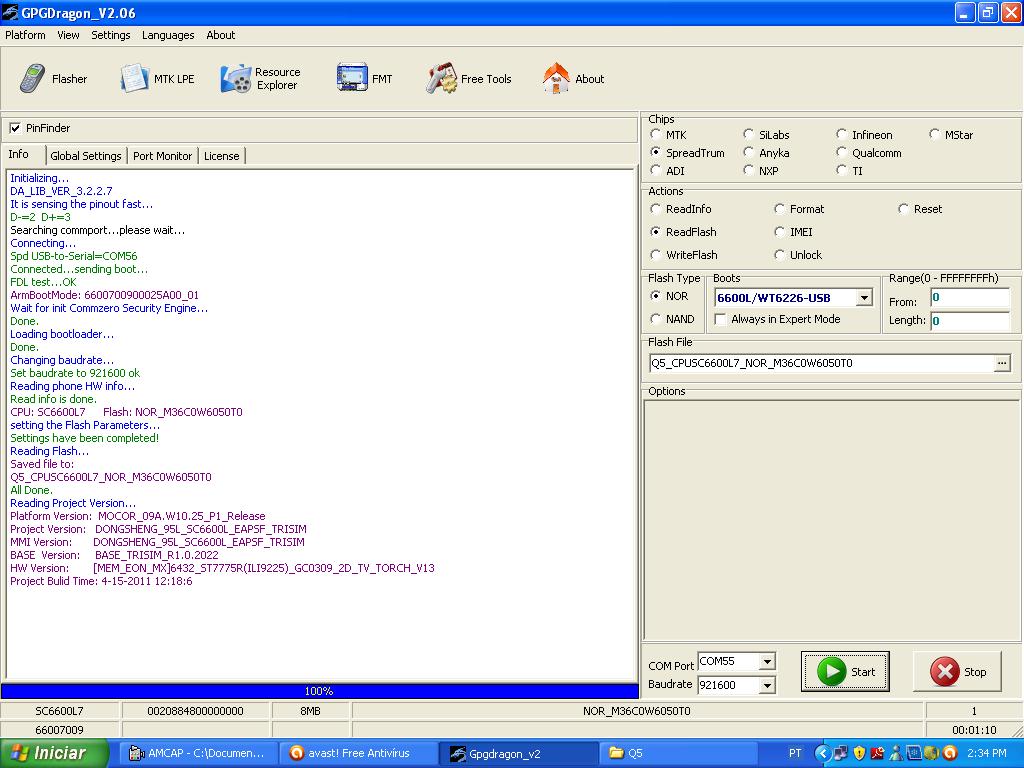Choose the Unlock action
Viewport: 1024px width, 768px height.
coord(779,254)
